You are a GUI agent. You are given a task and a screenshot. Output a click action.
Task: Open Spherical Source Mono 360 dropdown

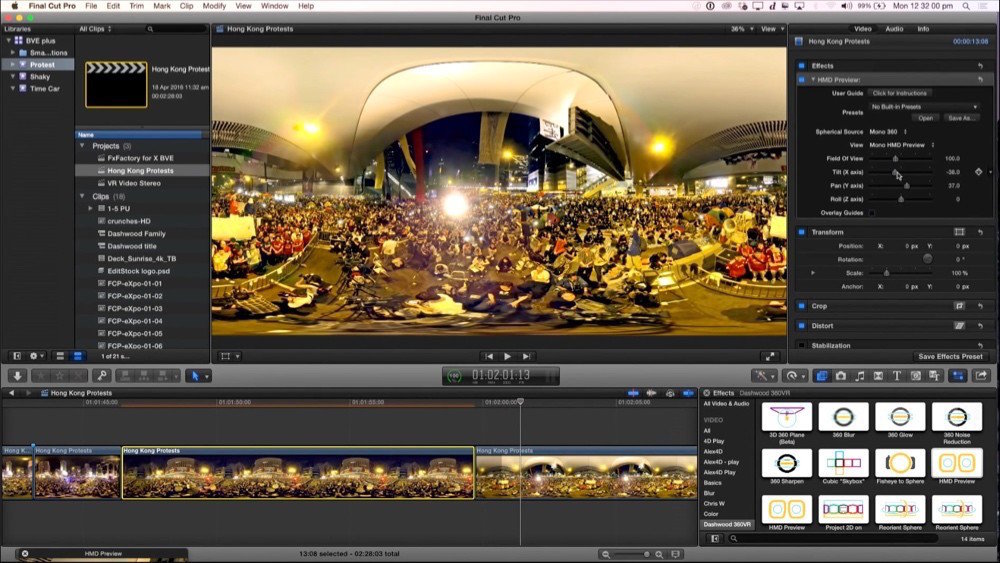(x=888, y=132)
